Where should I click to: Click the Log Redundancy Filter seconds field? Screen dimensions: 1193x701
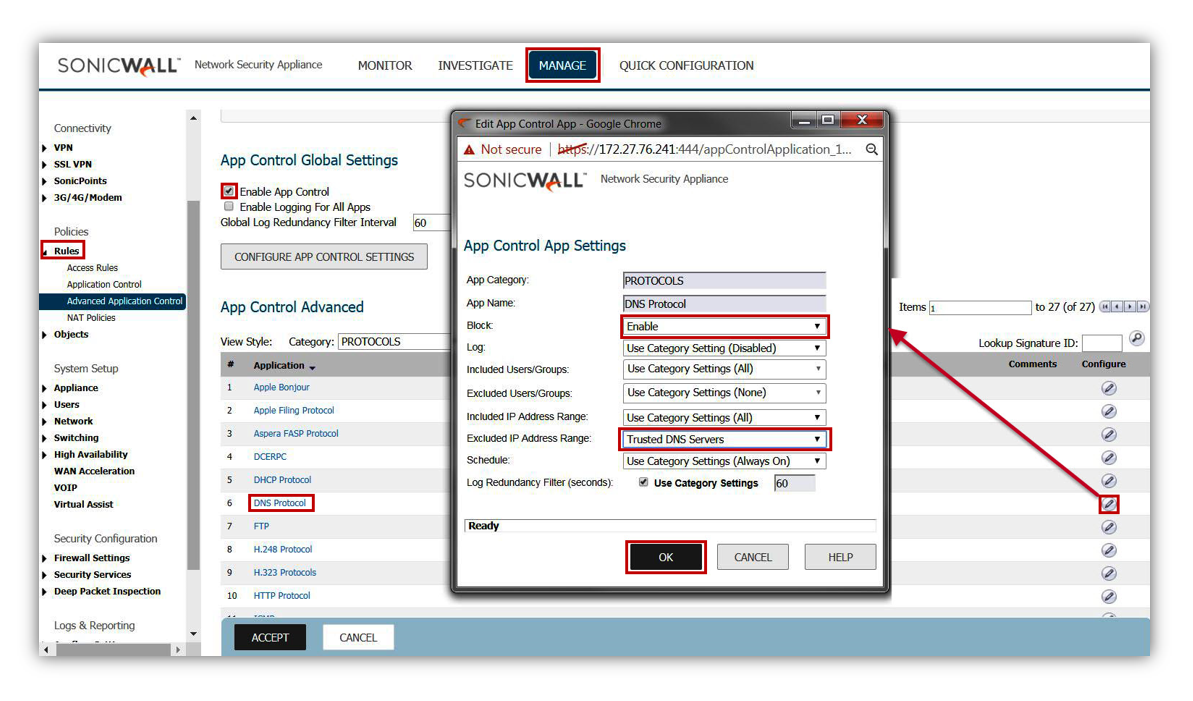click(x=794, y=483)
